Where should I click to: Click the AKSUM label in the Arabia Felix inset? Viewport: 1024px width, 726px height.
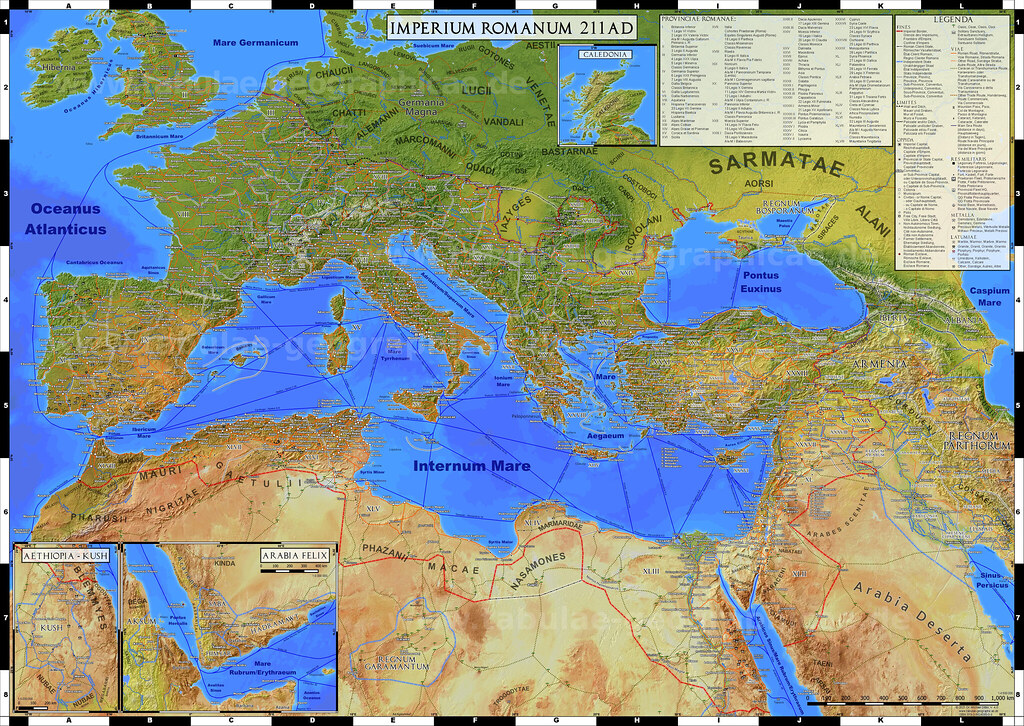142,621
